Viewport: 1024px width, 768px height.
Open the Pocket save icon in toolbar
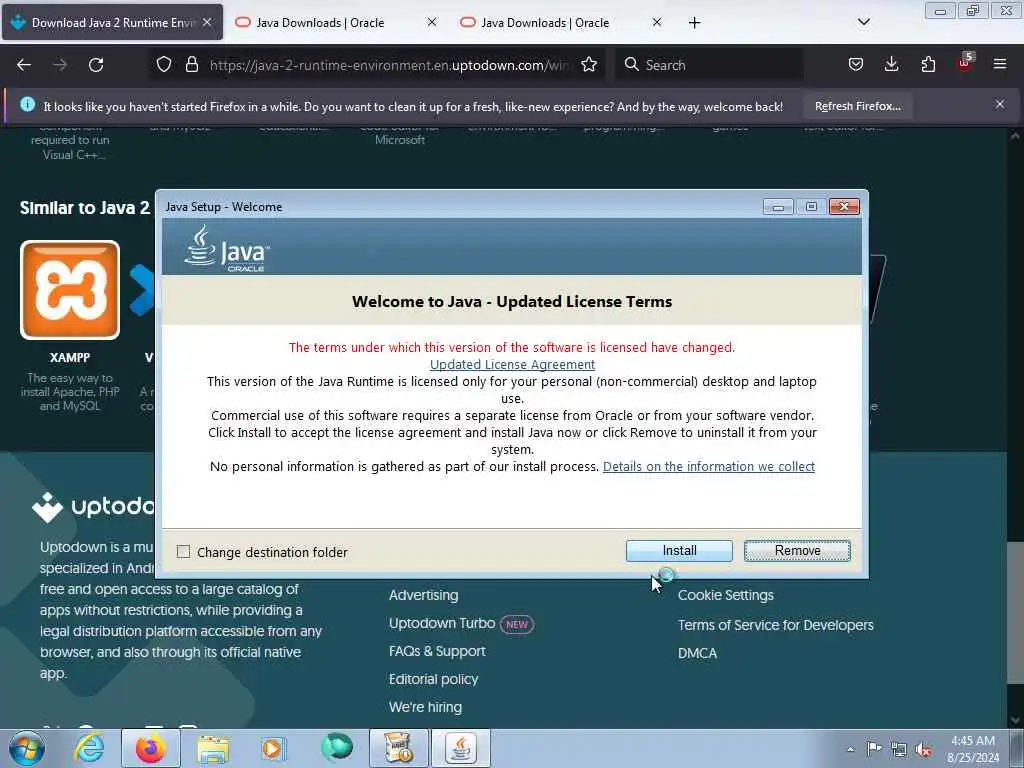click(x=856, y=65)
